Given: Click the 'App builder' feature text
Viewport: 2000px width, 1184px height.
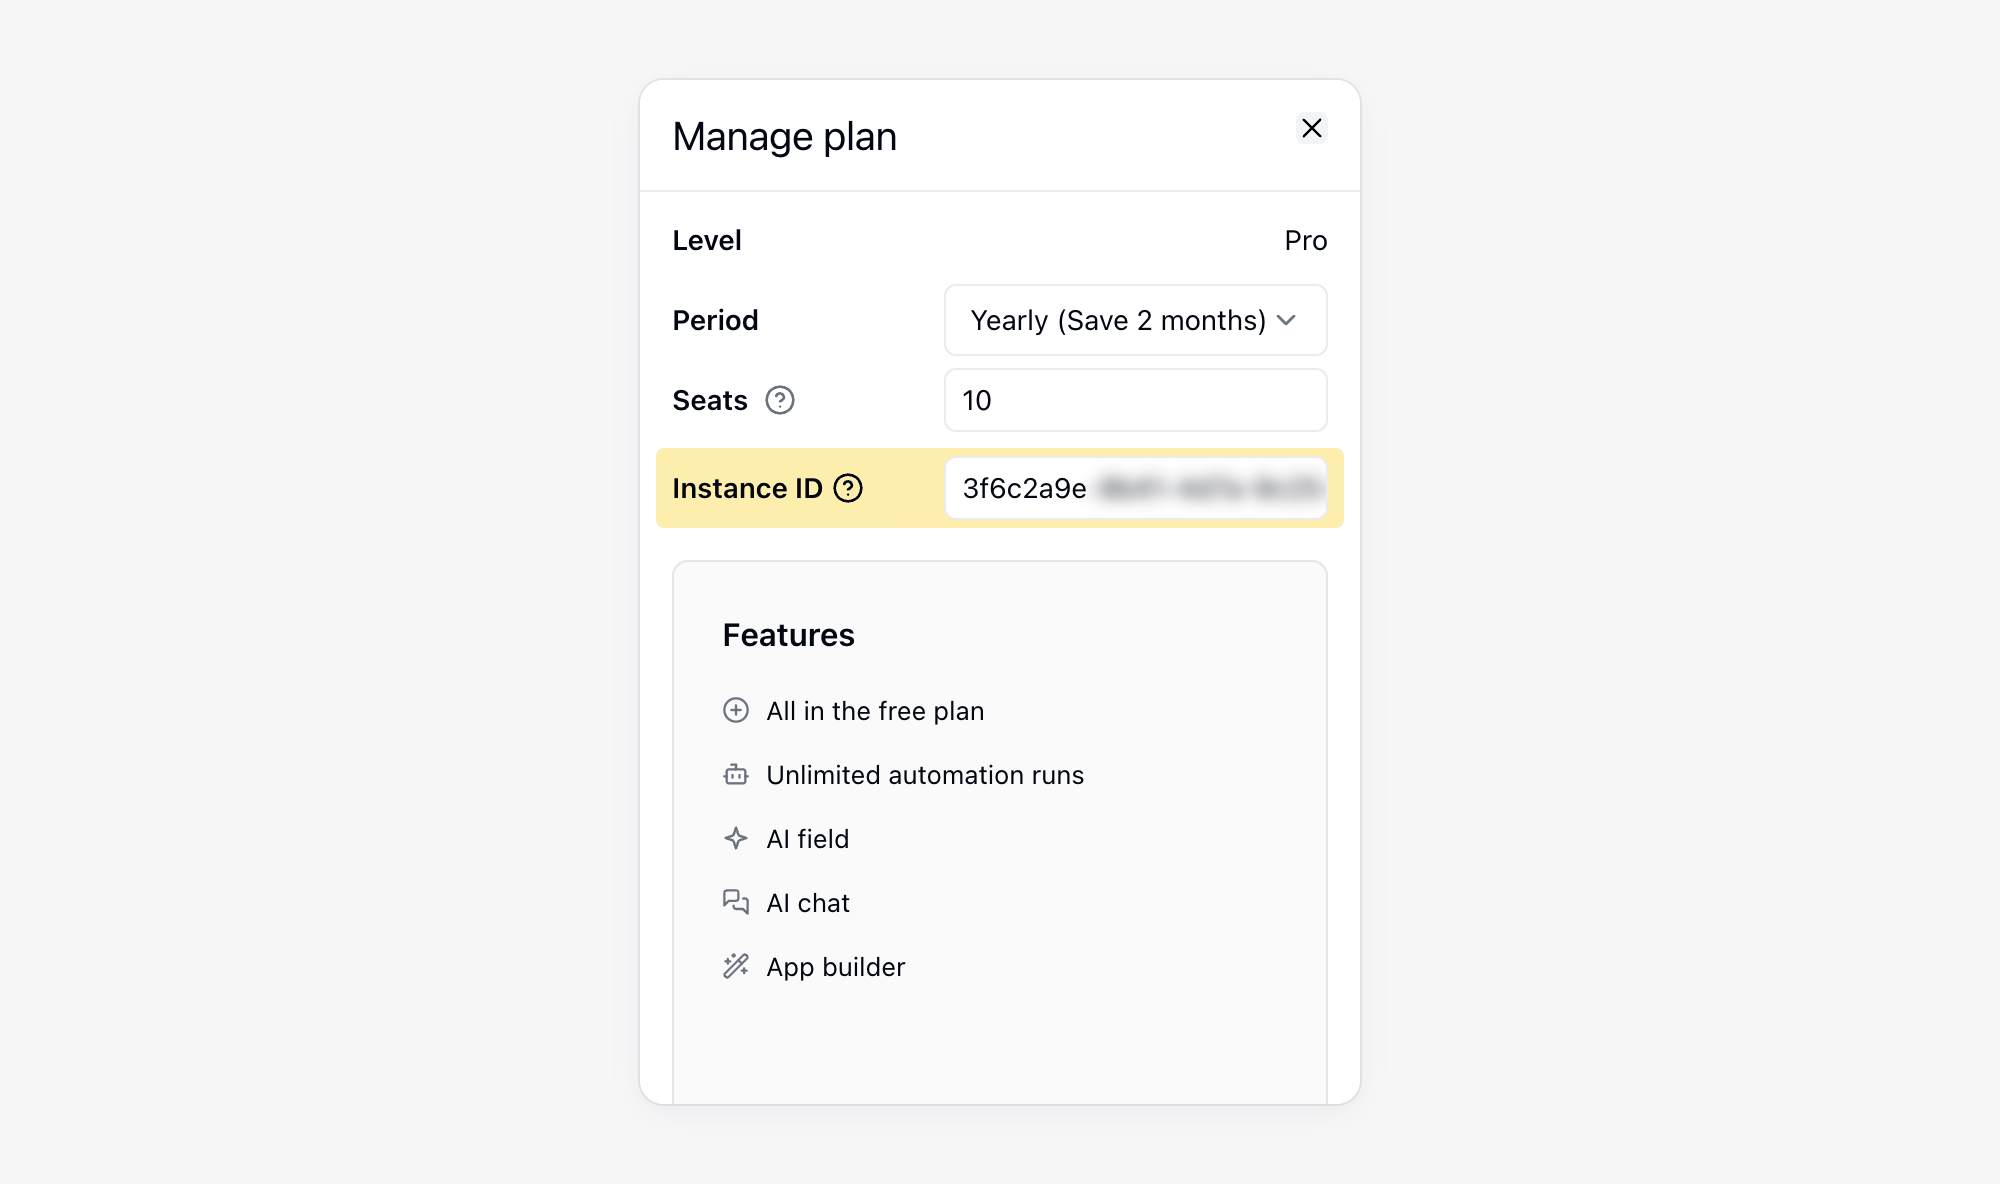Looking at the screenshot, I should tap(836, 967).
